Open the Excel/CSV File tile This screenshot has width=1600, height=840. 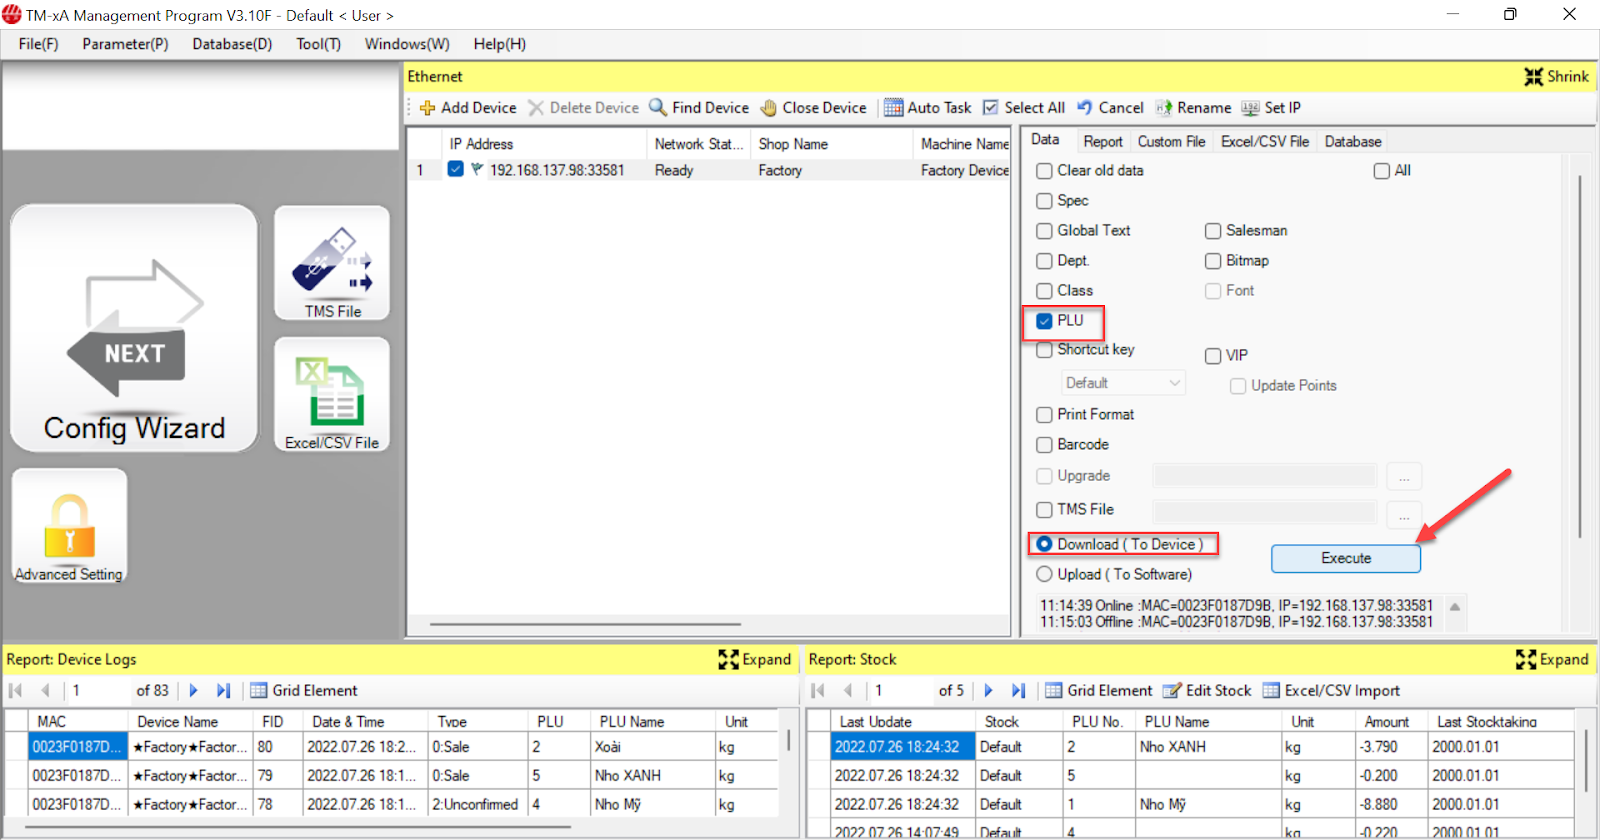(x=332, y=394)
